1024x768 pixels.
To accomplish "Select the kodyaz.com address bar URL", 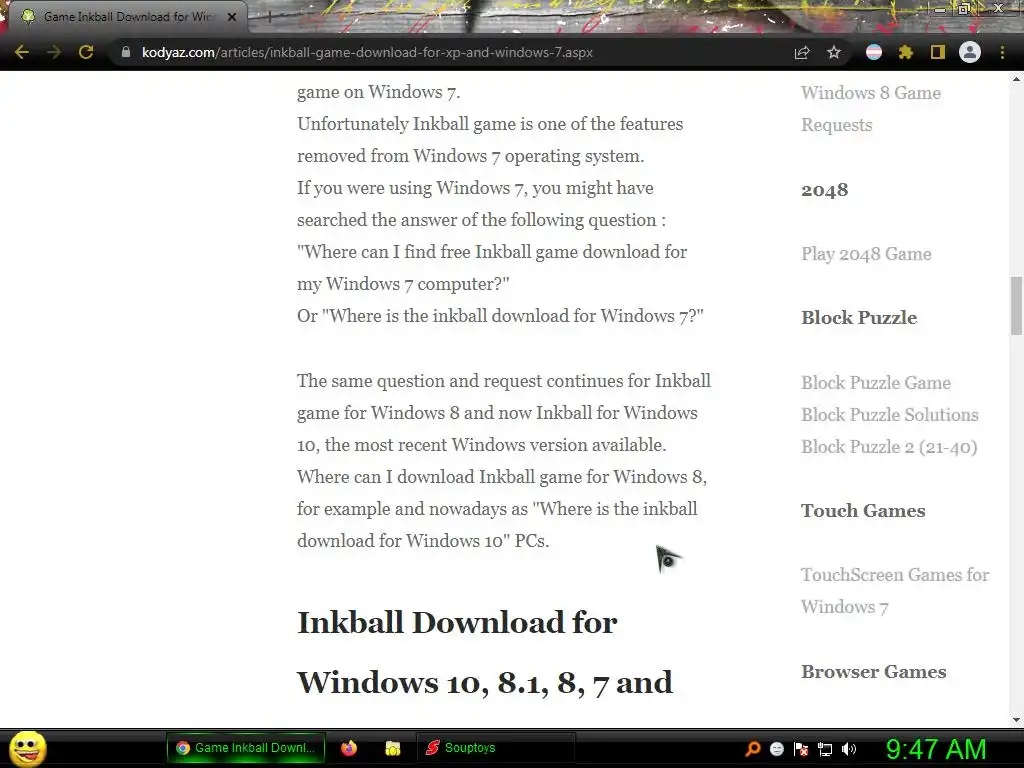I will 367,52.
